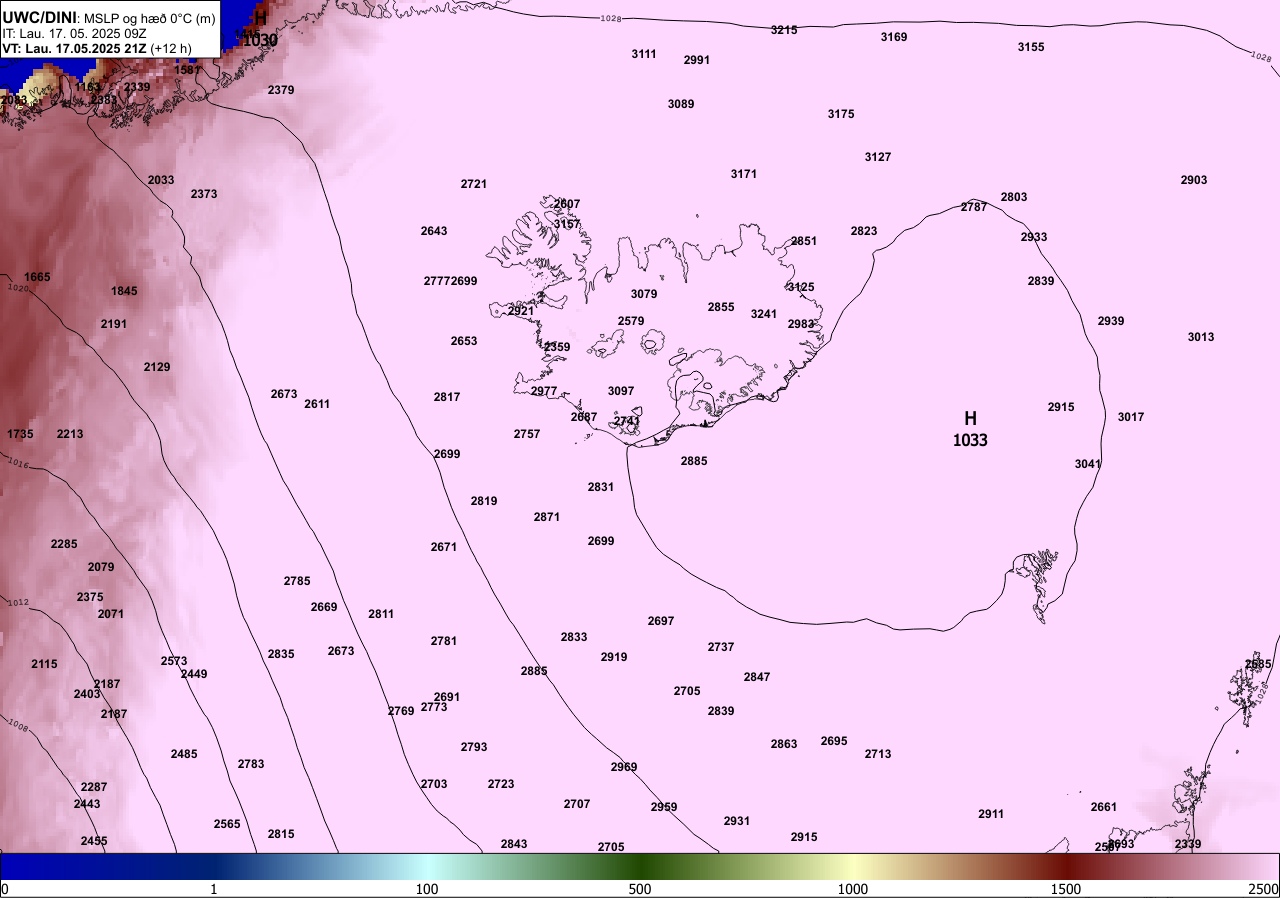
Task: Click the 3175 height value
Action: pos(841,114)
